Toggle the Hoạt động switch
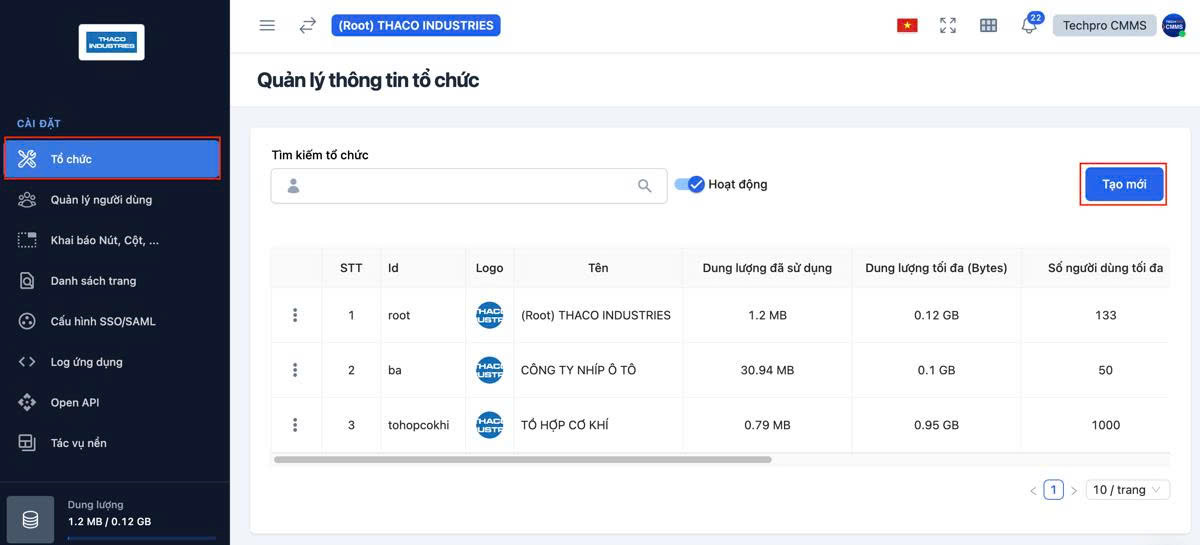 click(x=690, y=184)
